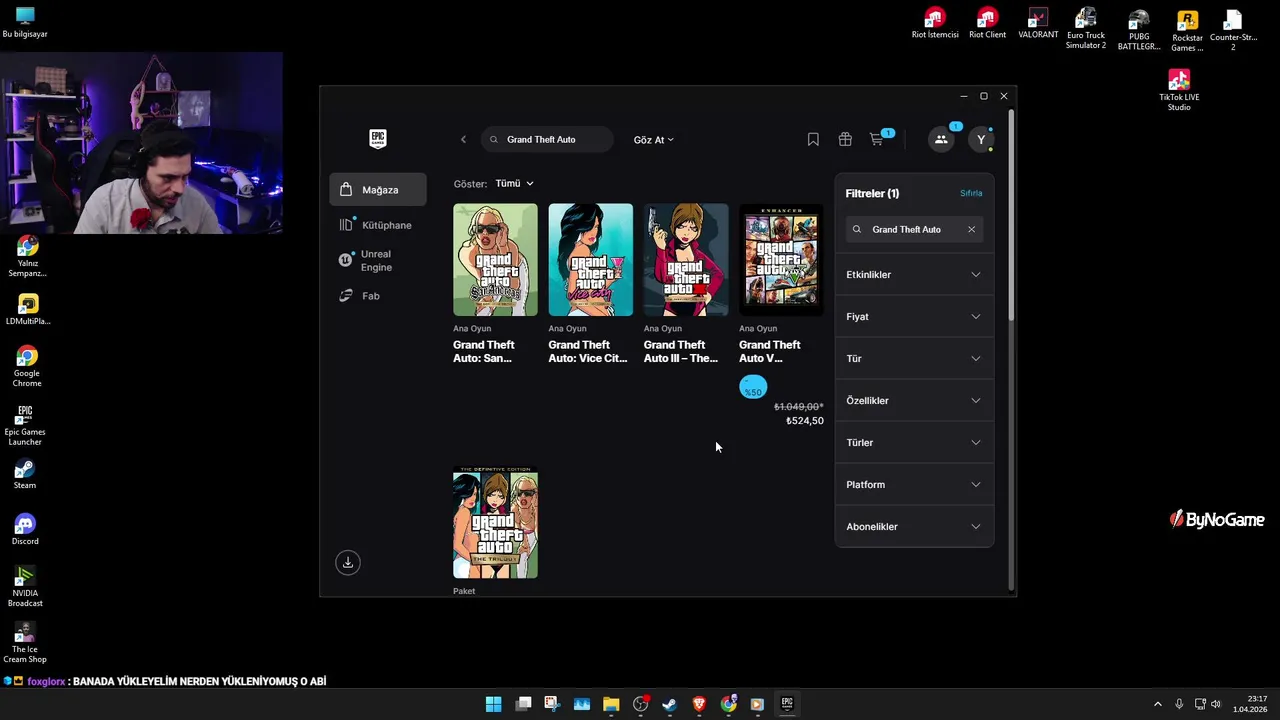Open Brave browser from taskbar
Image resolution: width=1280 pixels, height=720 pixels.
[x=699, y=704]
